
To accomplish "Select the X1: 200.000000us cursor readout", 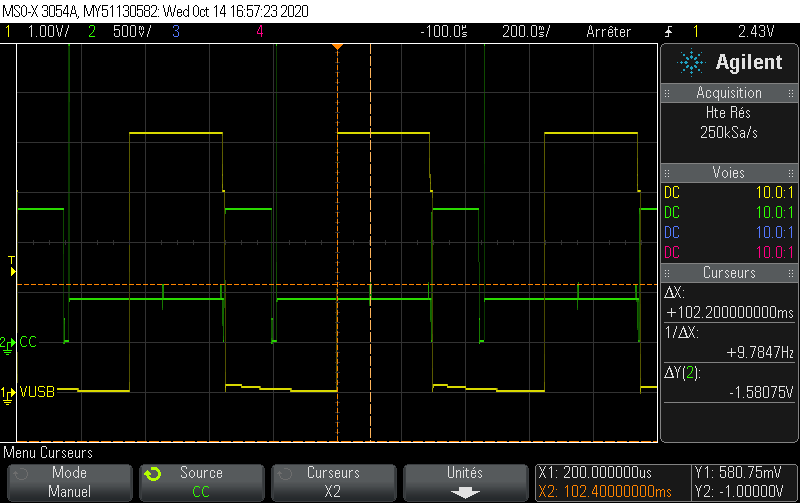I will click(595, 472).
